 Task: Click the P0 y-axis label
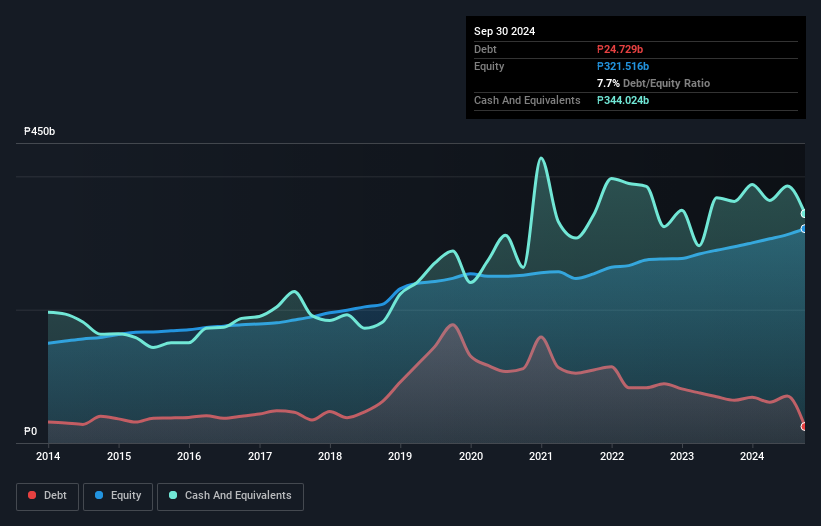(31, 432)
